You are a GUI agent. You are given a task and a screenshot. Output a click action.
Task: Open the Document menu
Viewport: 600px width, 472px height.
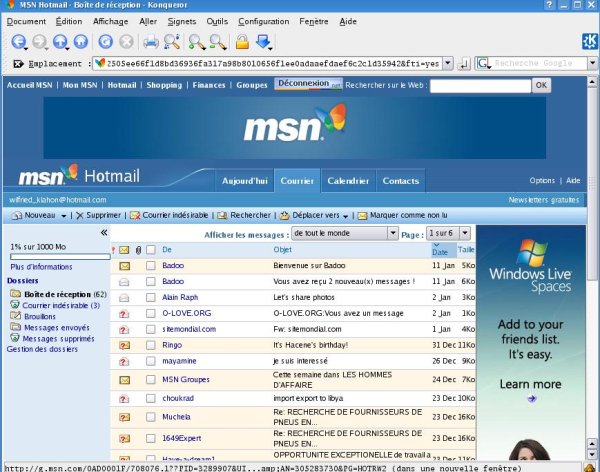26,21
